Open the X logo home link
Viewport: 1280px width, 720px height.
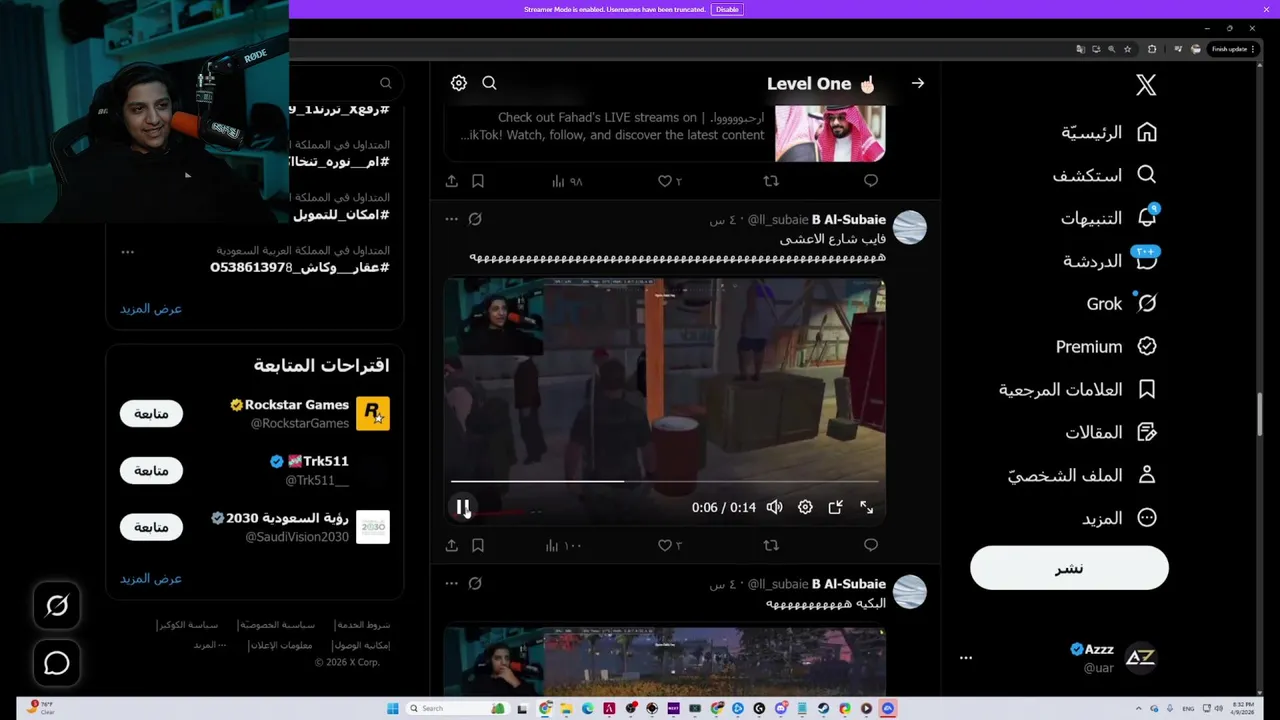point(1146,85)
